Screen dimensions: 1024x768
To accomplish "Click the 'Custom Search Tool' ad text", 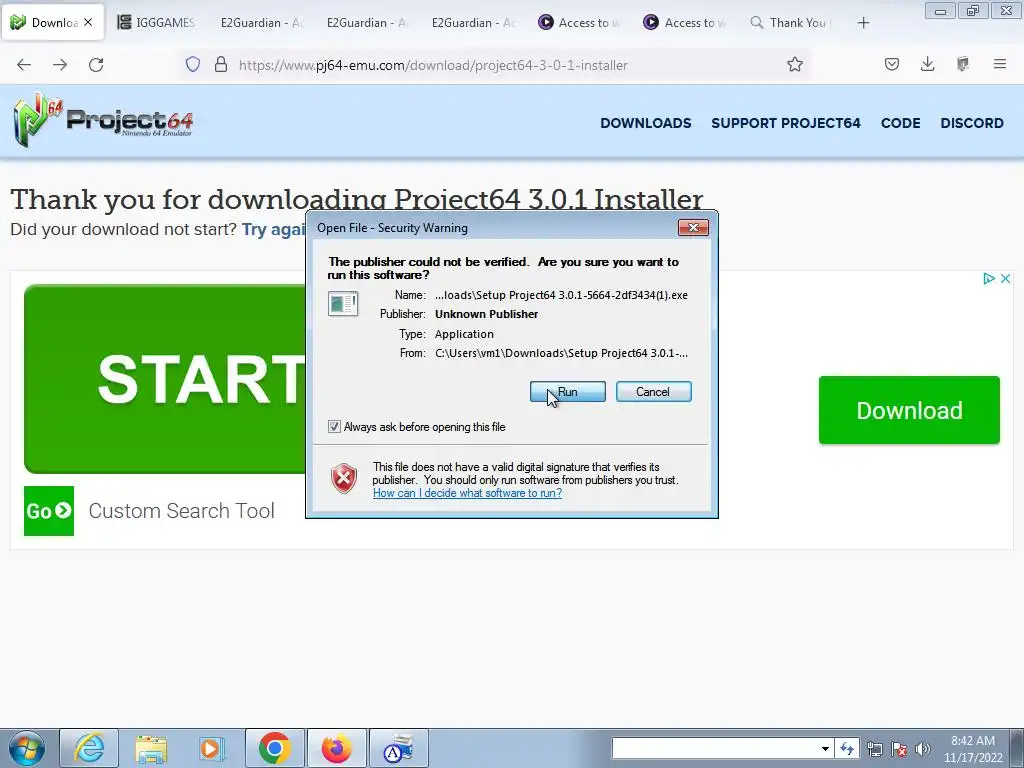I will [x=182, y=511].
